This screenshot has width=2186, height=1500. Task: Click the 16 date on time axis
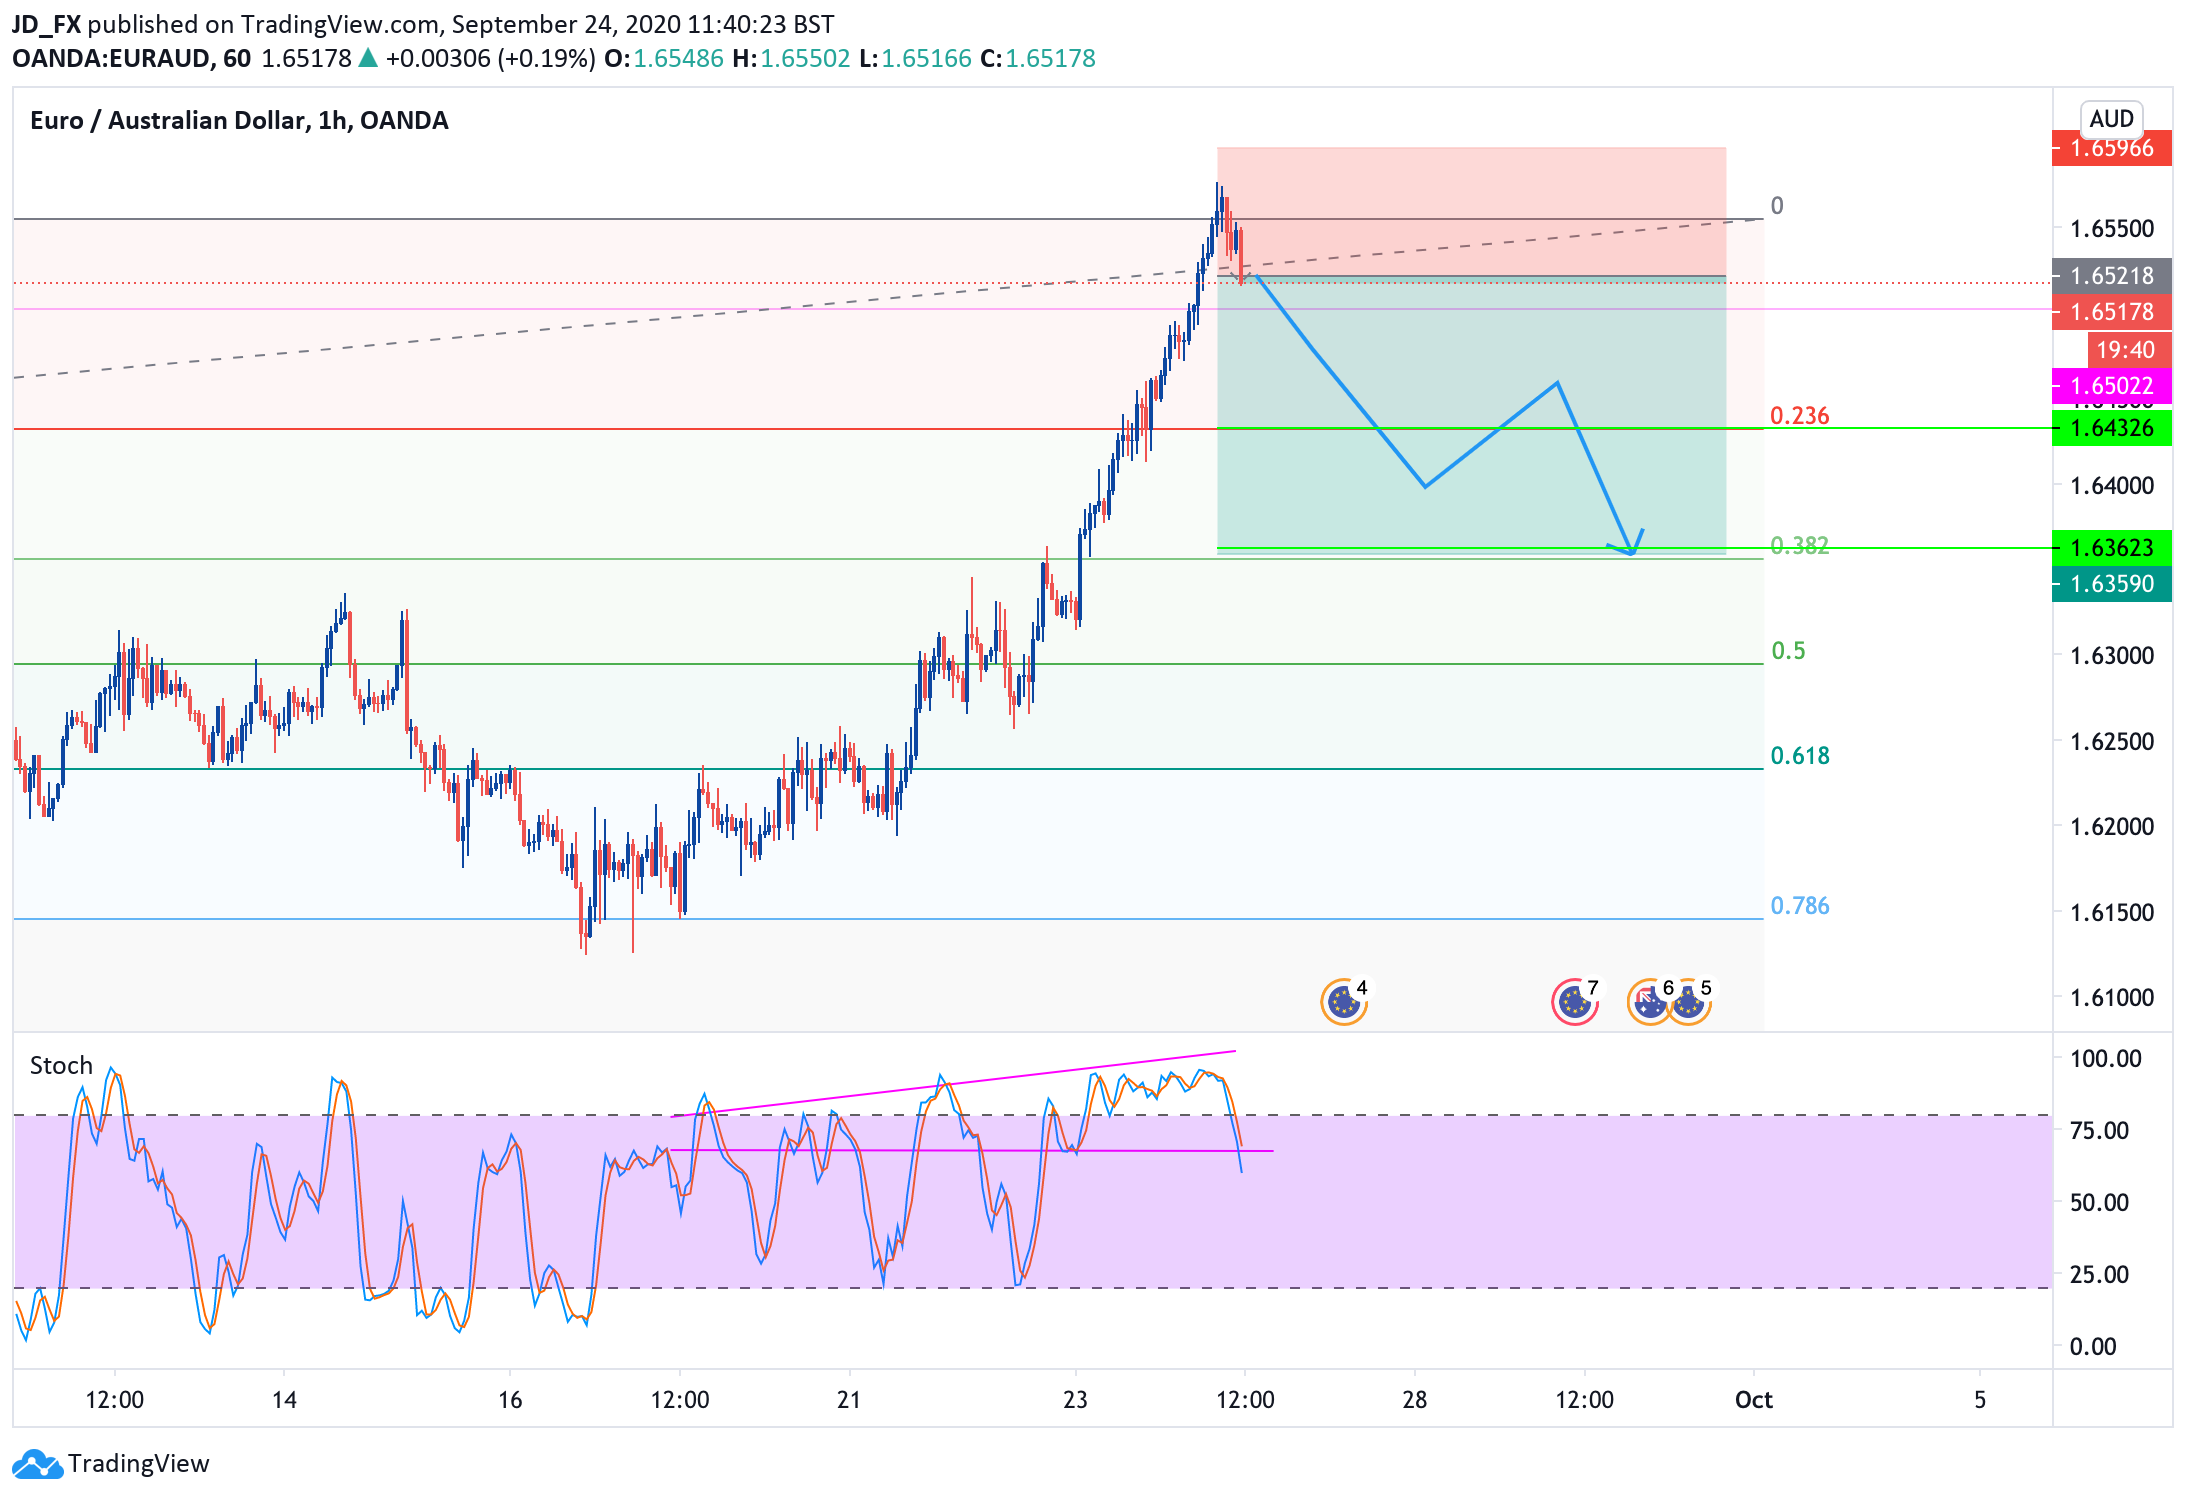(x=510, y=1400)
